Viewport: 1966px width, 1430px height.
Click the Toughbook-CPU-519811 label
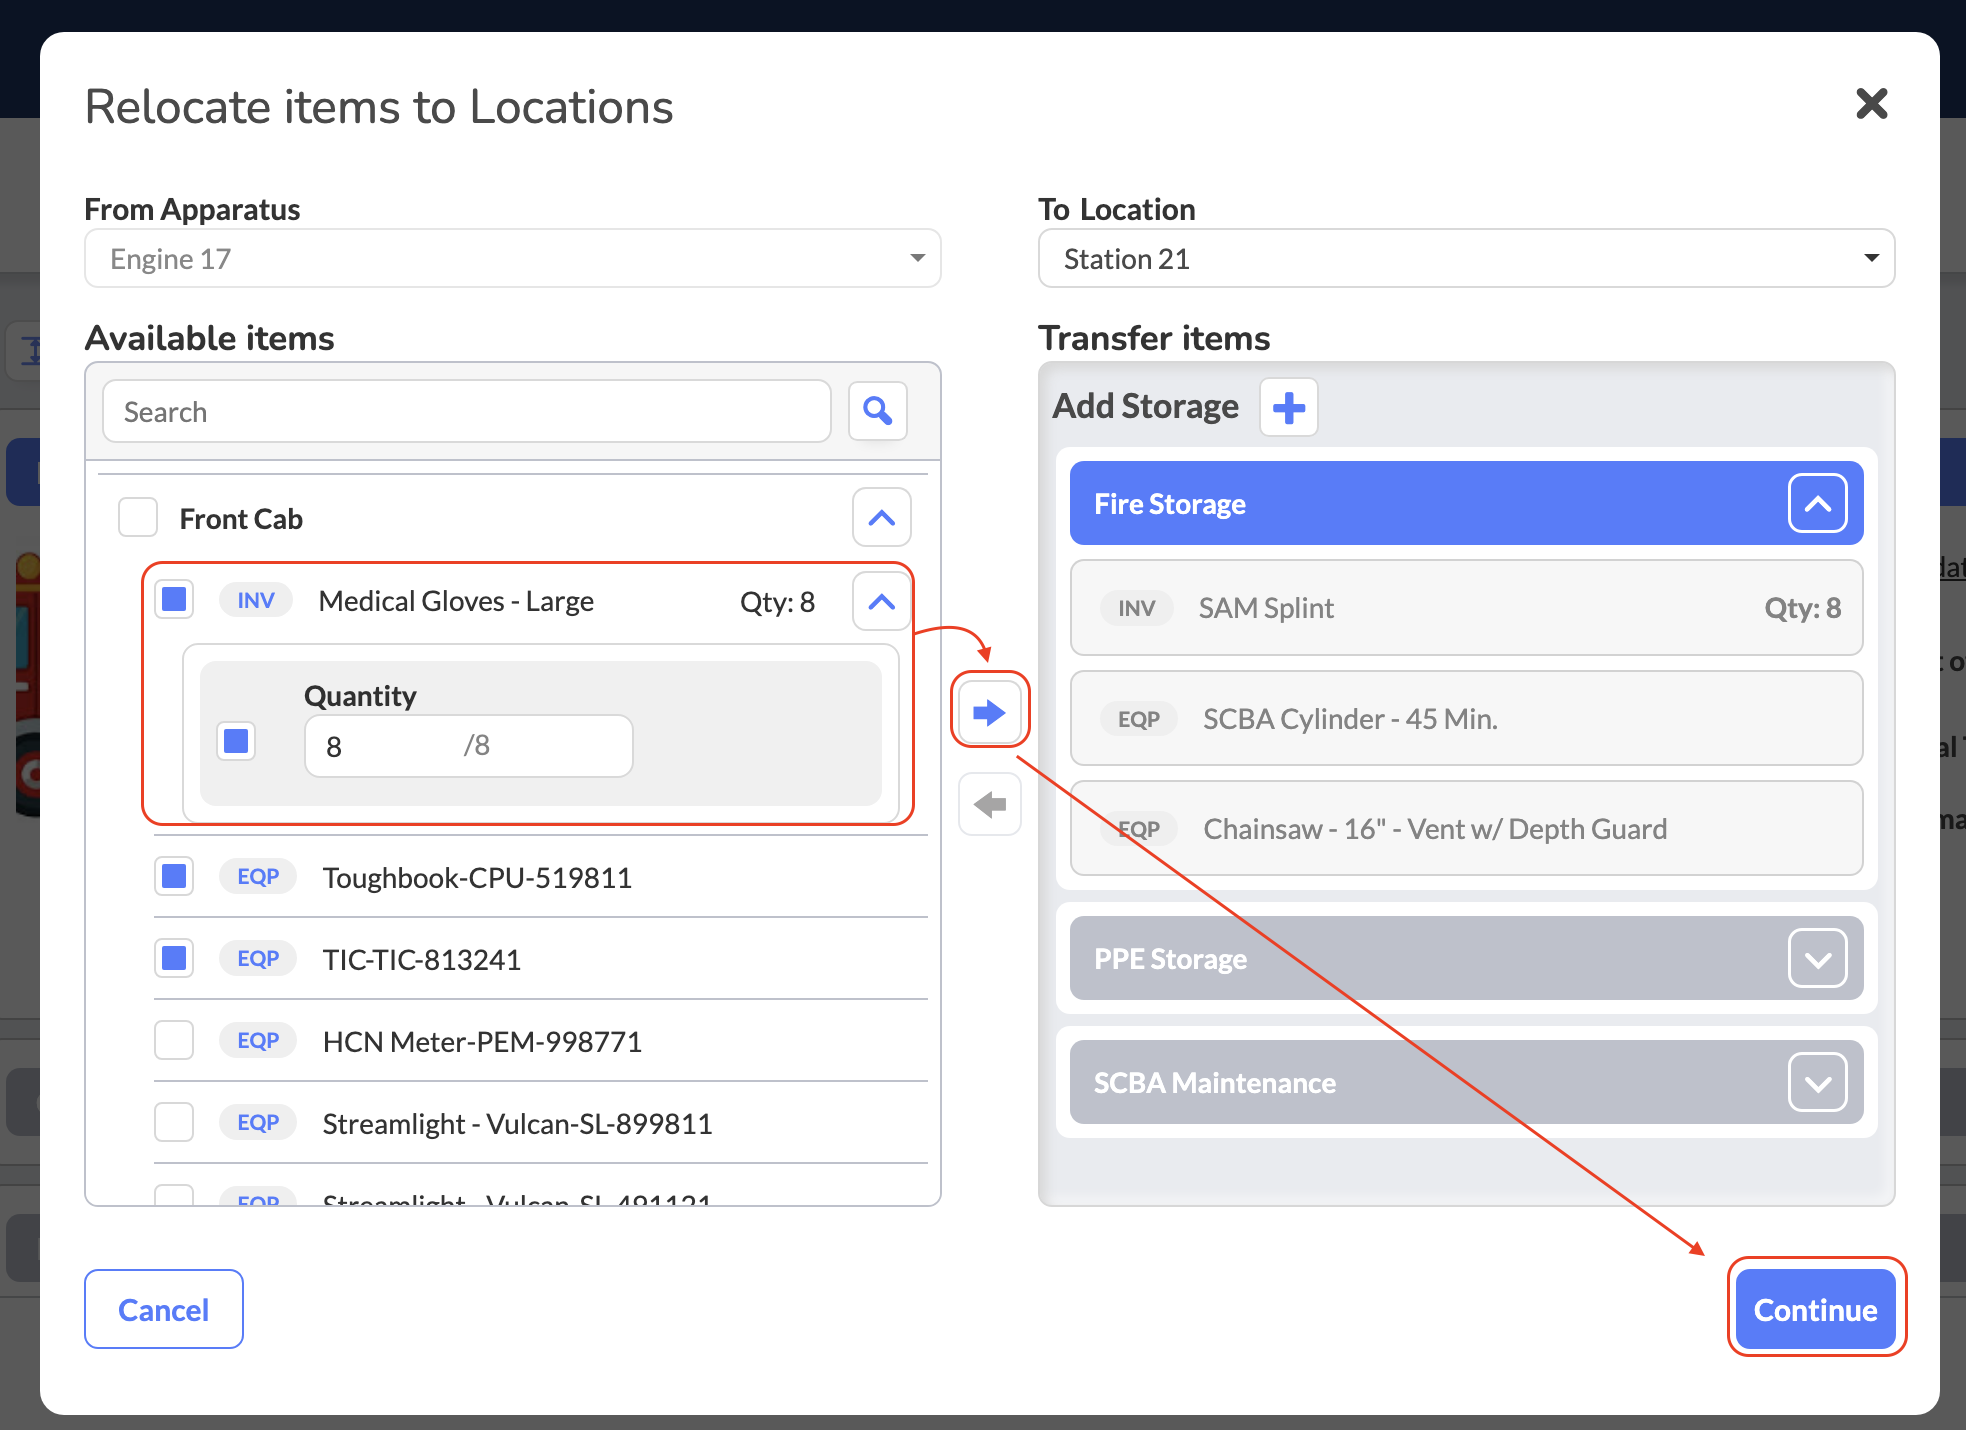(x=477, y=878)
